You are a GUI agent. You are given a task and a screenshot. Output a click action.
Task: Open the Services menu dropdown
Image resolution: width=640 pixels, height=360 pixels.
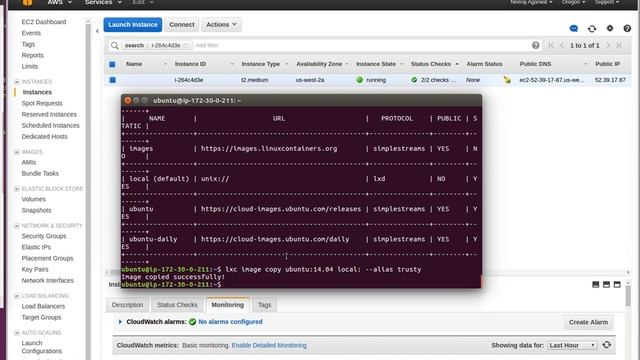[x=103, y=2]
